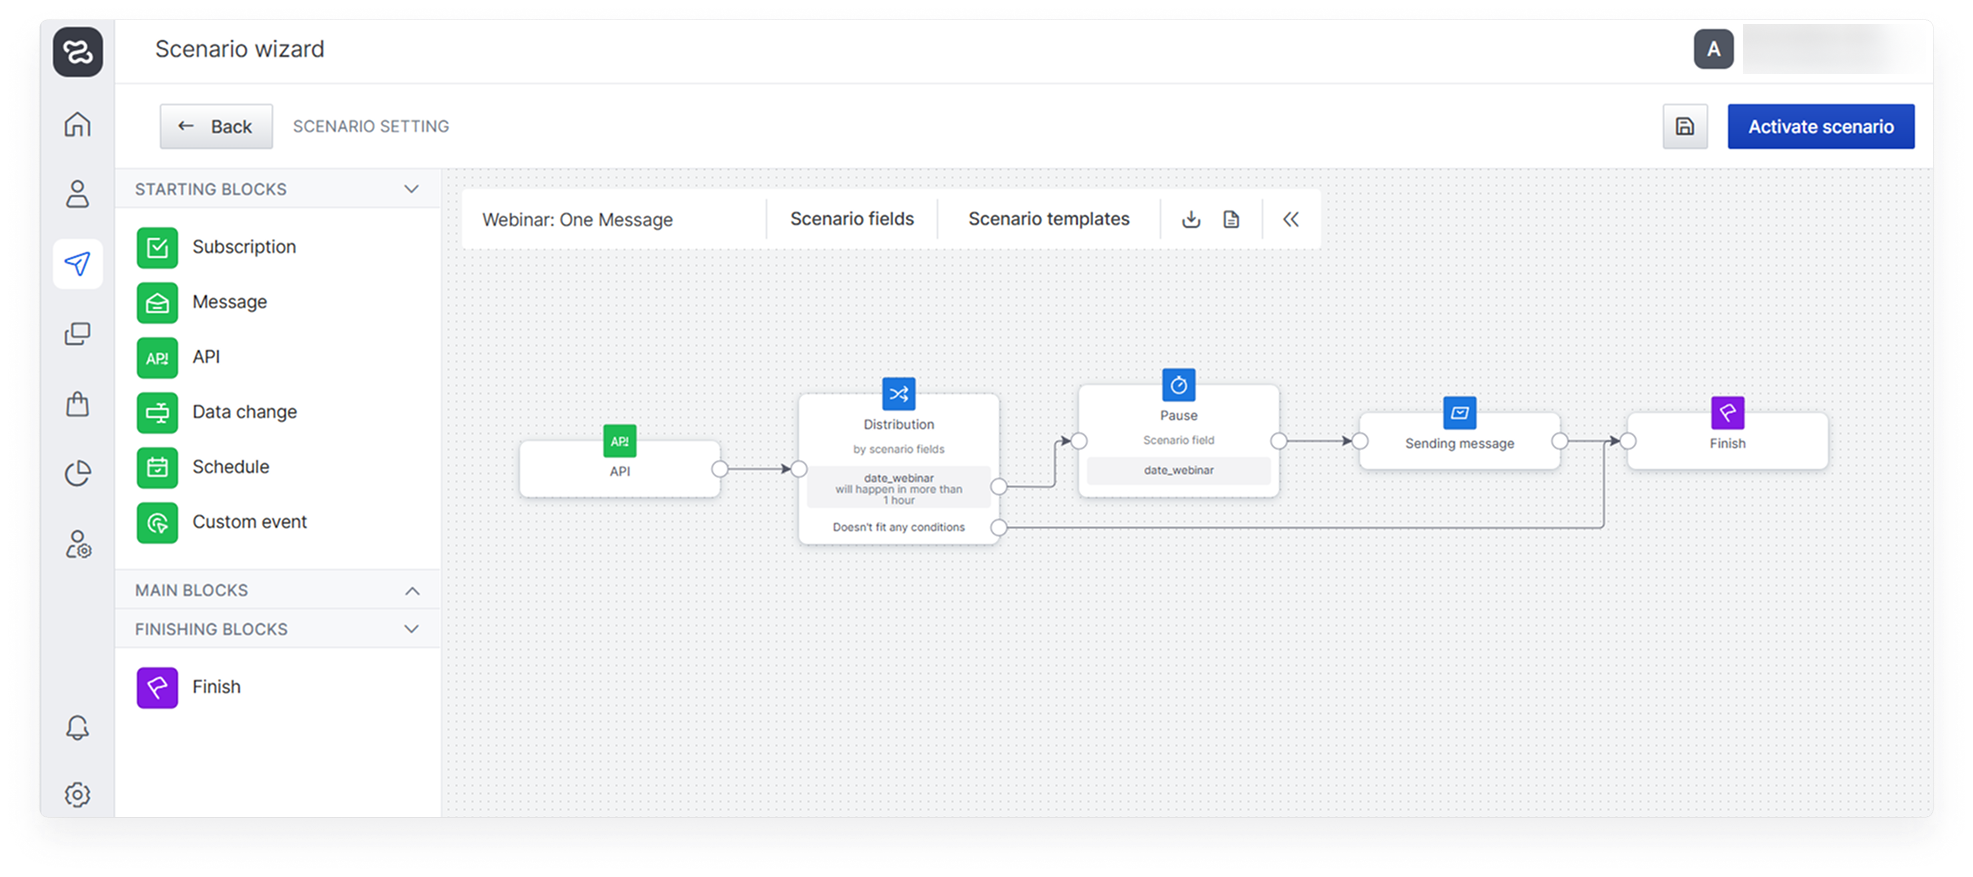Expand the Main Blocks section
The image size is (1973, 877).
click(411, 590)
